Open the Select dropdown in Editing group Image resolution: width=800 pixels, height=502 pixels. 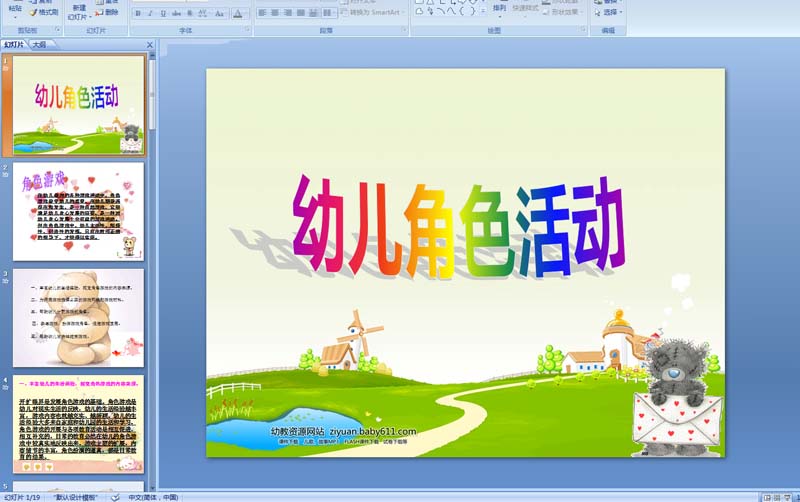610,14
